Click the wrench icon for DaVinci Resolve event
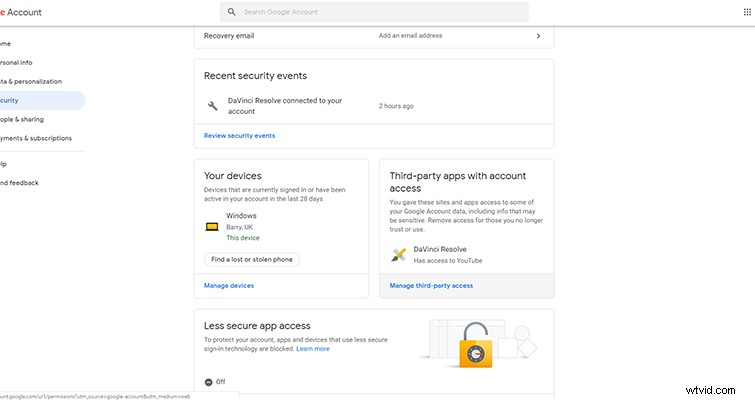The height and width of the screenshot is (400, 755). point(212,105)
